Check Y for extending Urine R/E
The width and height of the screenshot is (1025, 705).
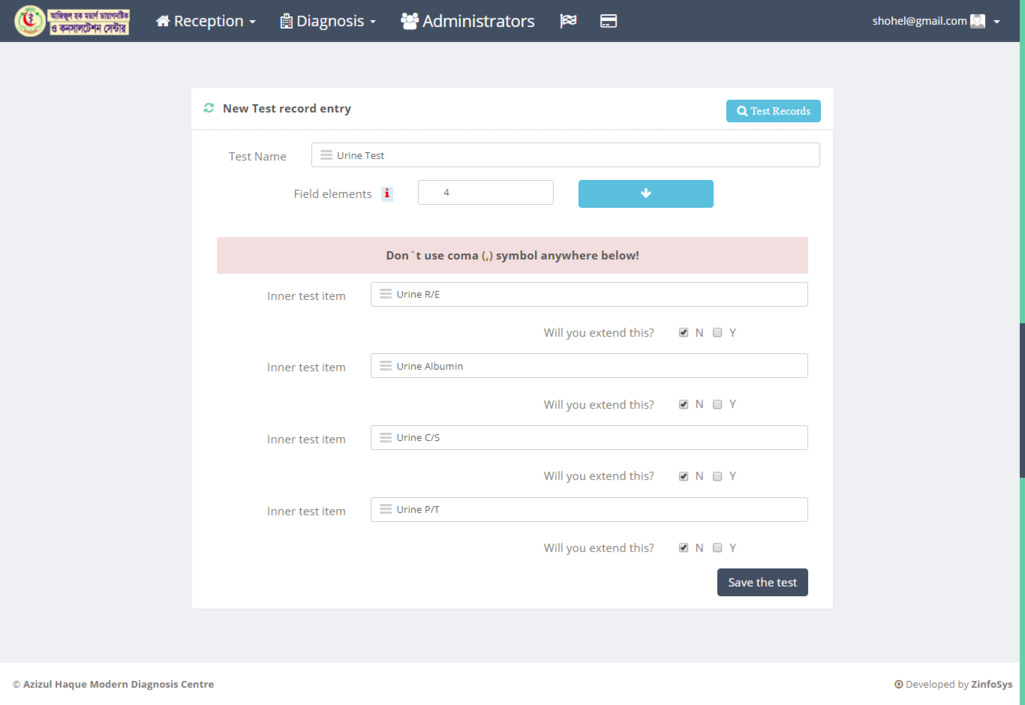click(717, 333)
